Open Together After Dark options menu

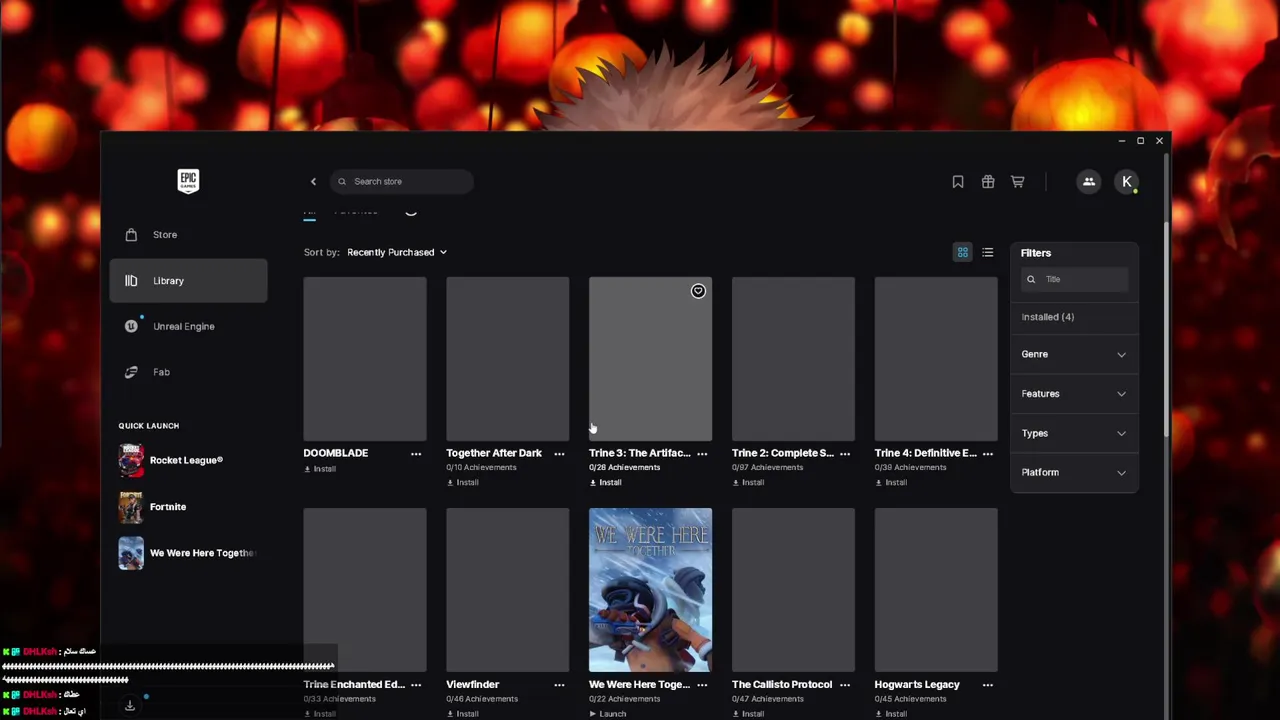tap(559, 453)
